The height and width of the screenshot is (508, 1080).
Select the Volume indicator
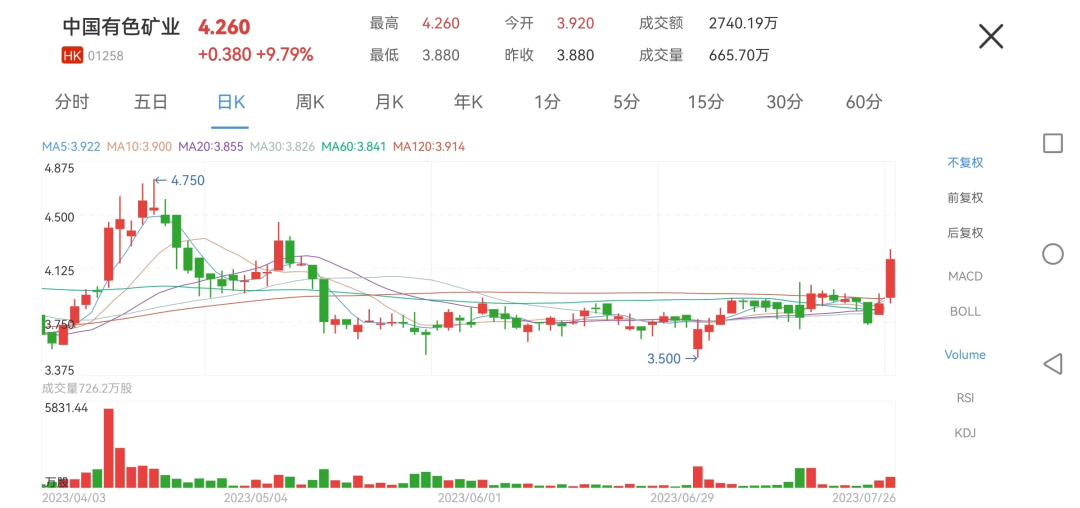click(x=965, y=354)
